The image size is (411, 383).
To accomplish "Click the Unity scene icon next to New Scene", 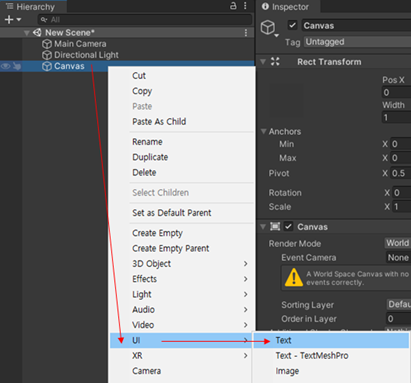I will pos(37,32).
